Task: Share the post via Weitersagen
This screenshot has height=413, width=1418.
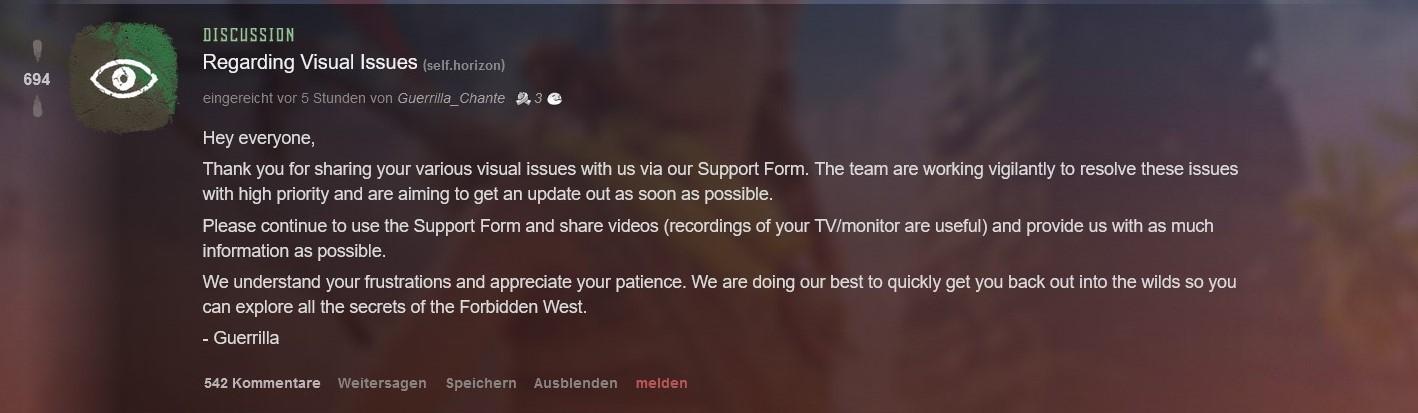Action: click(382, 383)
